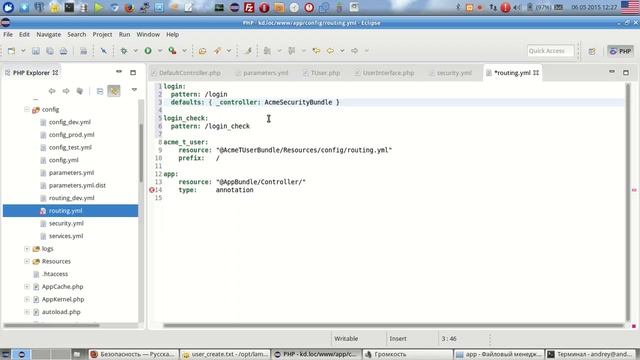Click Collapse All in PHP Explorer
This screenshot has height=360, width=640.
click(x=100, y=91)
